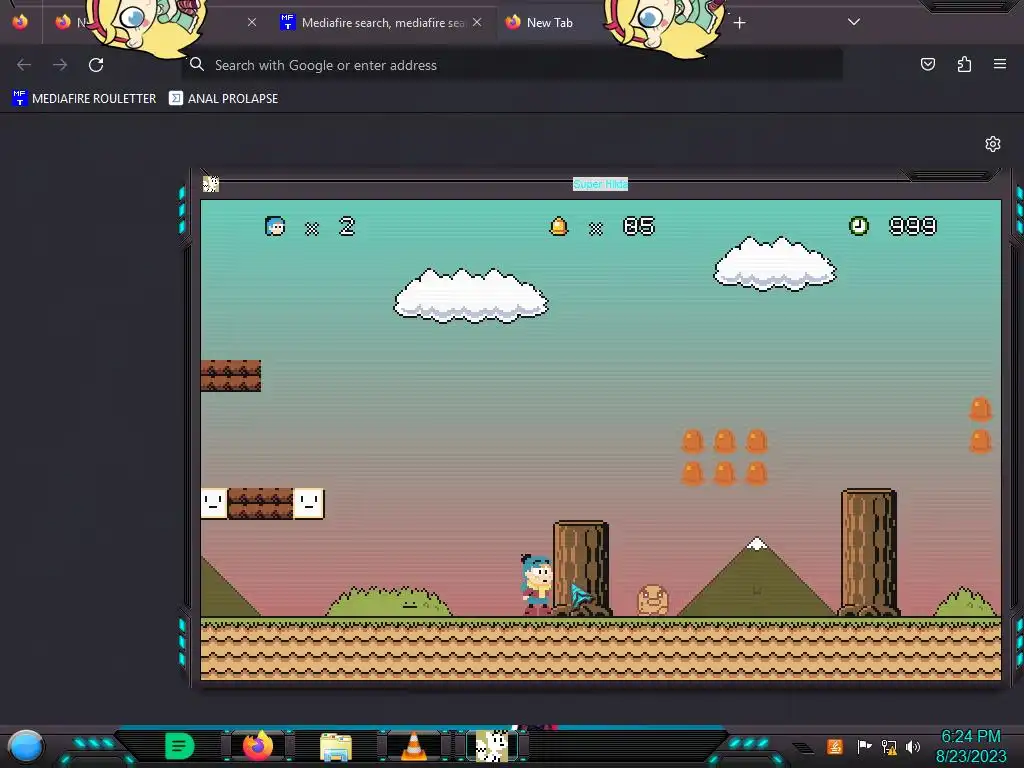Image resolution: width=1024 pixels, height=768 pixels.
Task: Focus the search or enter address field
Action: tap(513, 65)
